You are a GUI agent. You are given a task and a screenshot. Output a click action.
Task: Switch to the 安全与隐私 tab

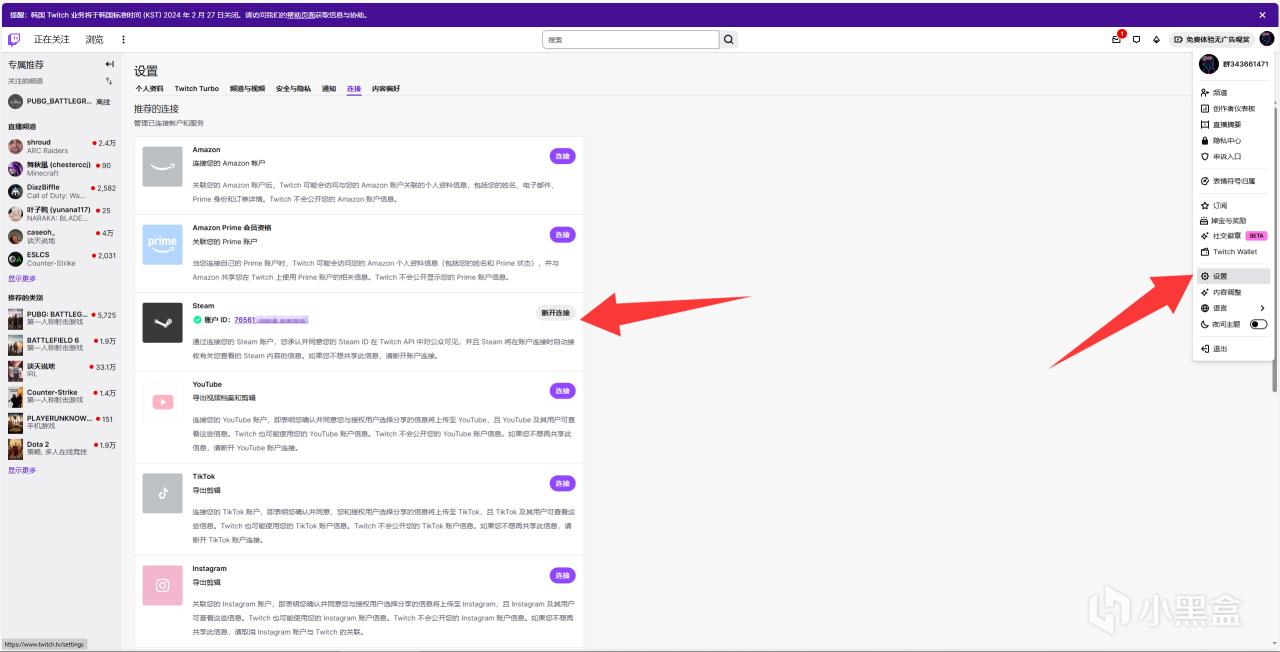[x=294, y=89]
